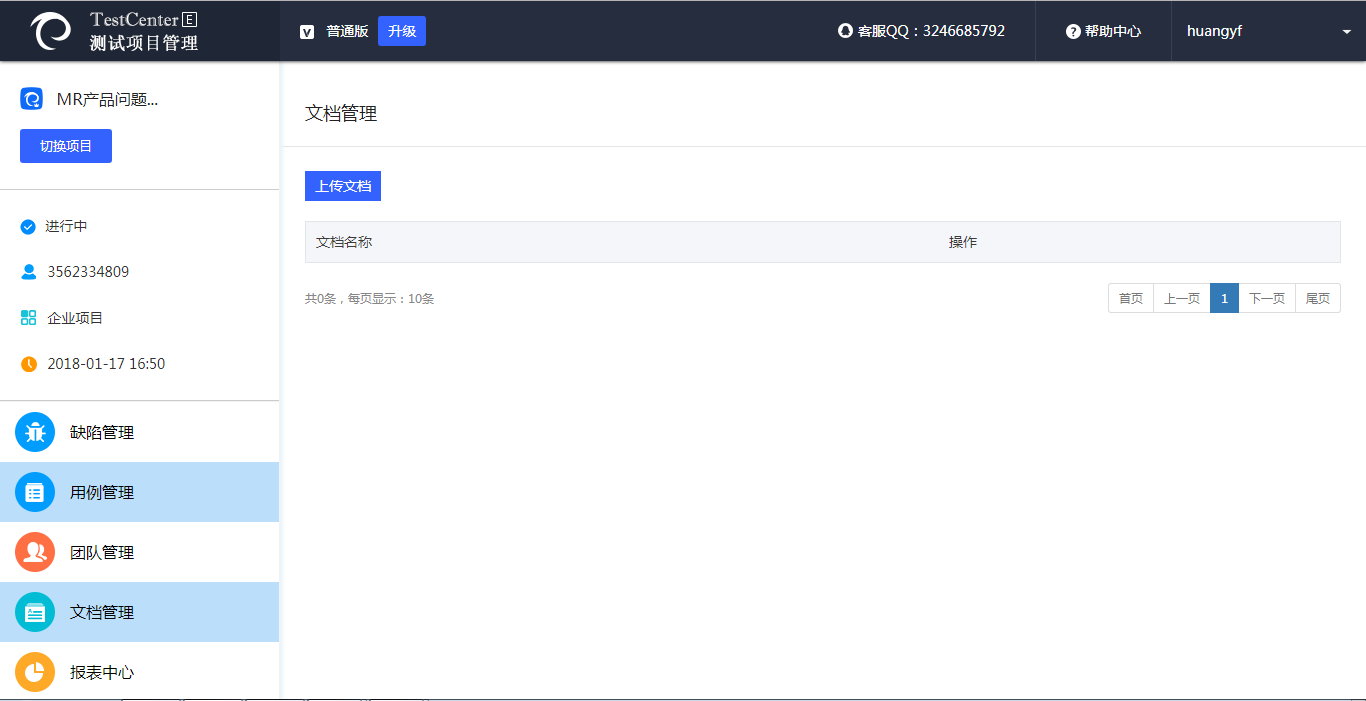1366x701 pixels.
Task: Click the 文档名称 column header
Action: click(344, 242)
